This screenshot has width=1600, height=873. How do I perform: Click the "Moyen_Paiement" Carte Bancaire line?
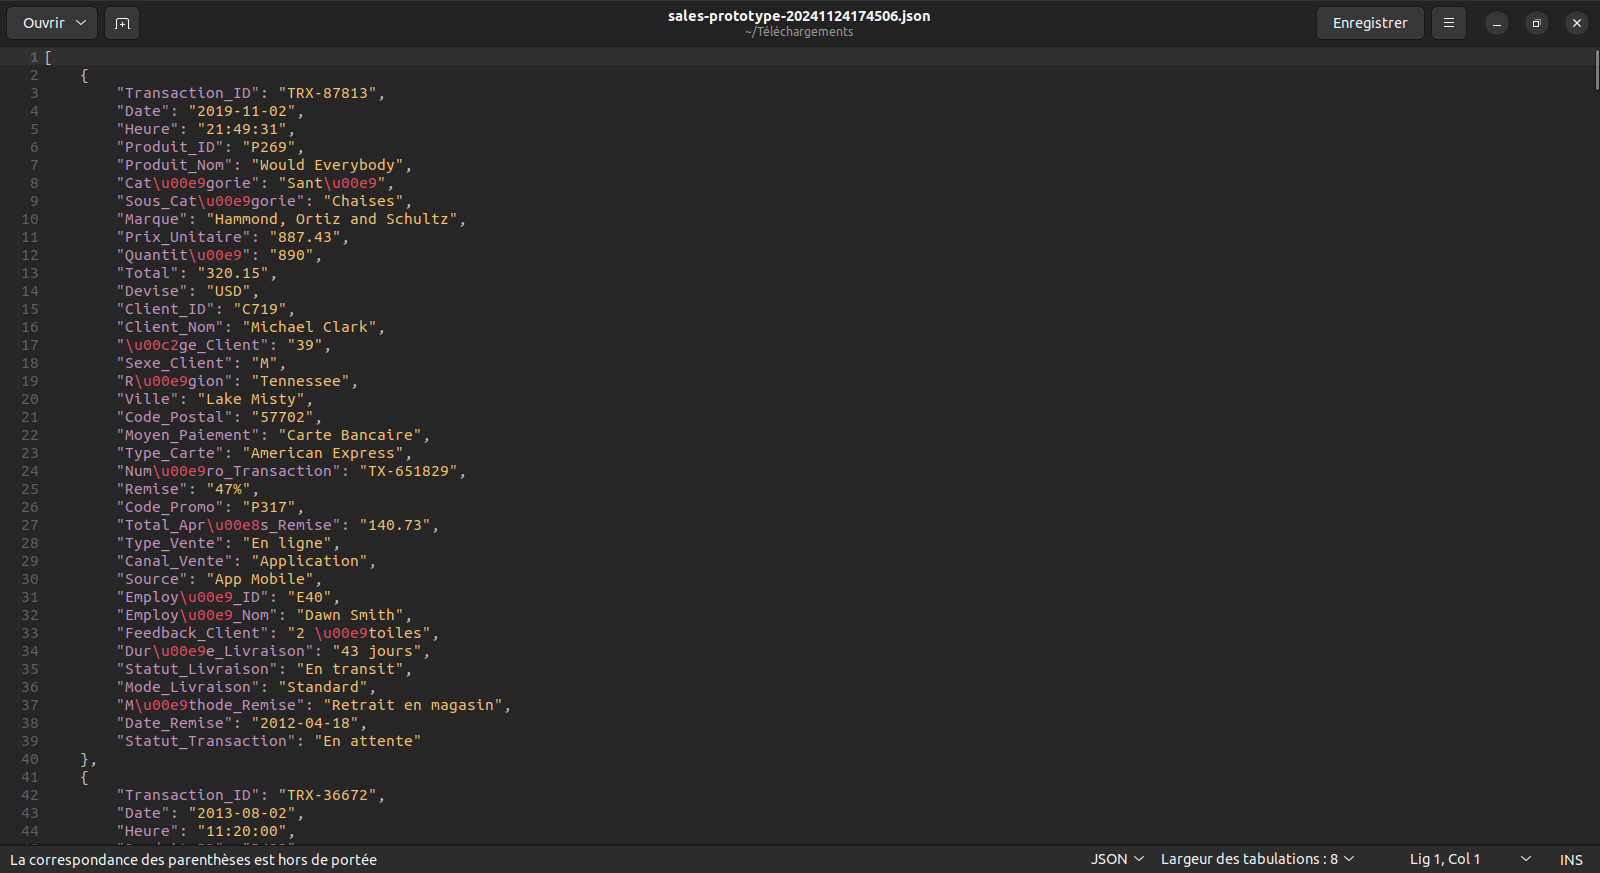click(272, 435)
